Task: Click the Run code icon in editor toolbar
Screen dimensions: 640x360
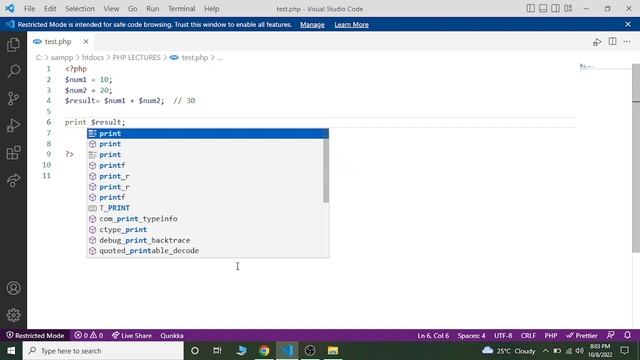Action: (597, 42)
